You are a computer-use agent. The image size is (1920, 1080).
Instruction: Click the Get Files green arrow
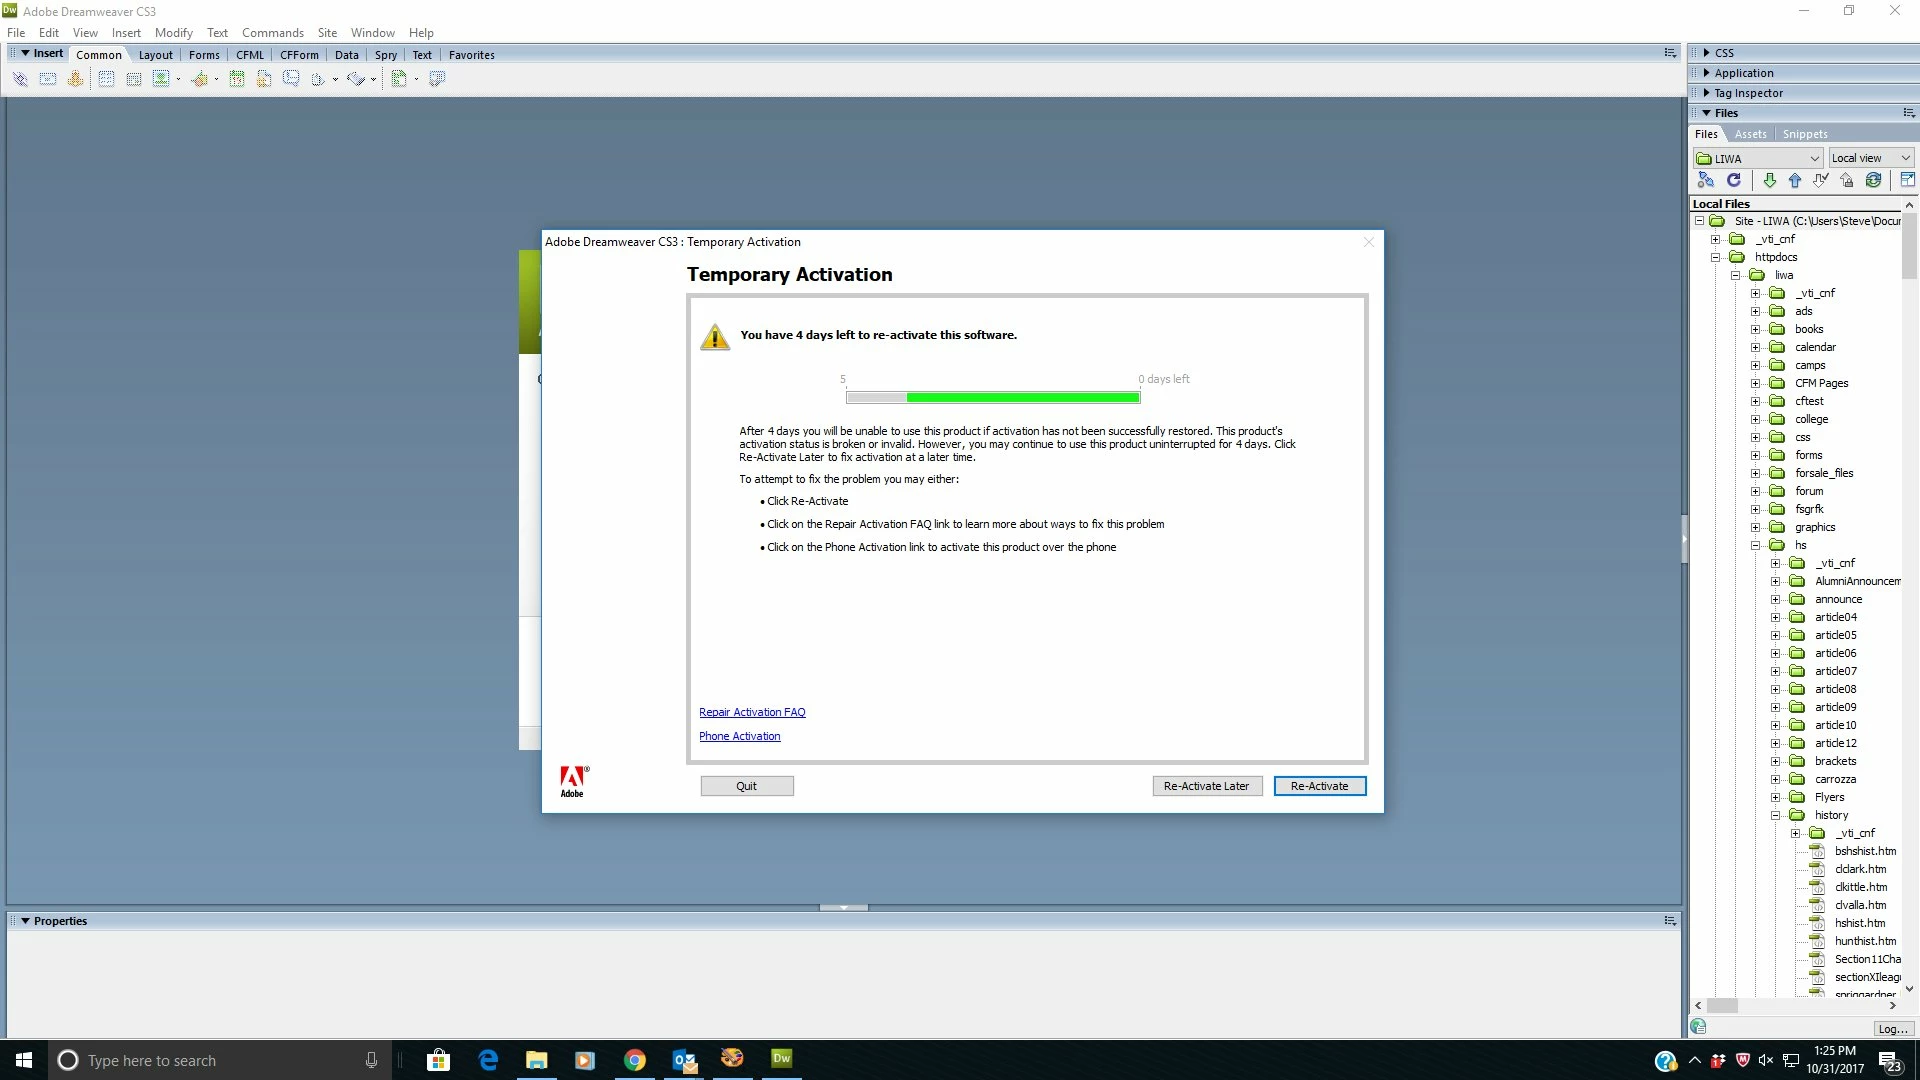pyautogui.click(x=1769, y=180)
